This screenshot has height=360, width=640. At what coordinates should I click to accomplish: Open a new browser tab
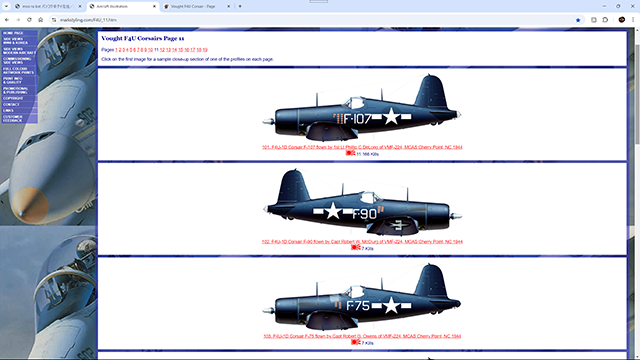click(240, 6)
